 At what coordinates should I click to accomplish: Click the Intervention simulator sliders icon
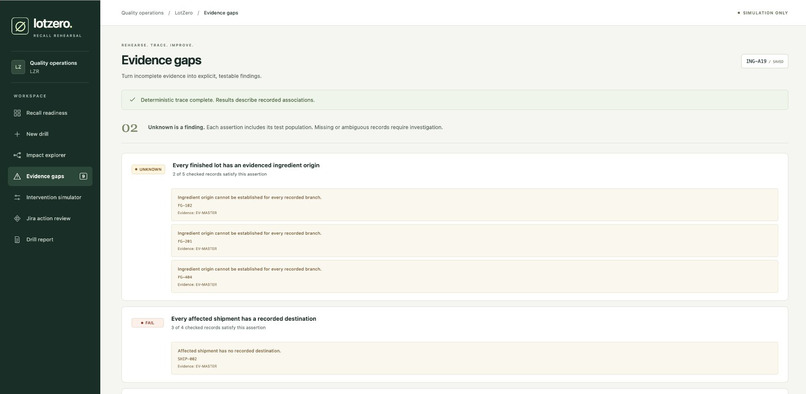pos(17,198)
